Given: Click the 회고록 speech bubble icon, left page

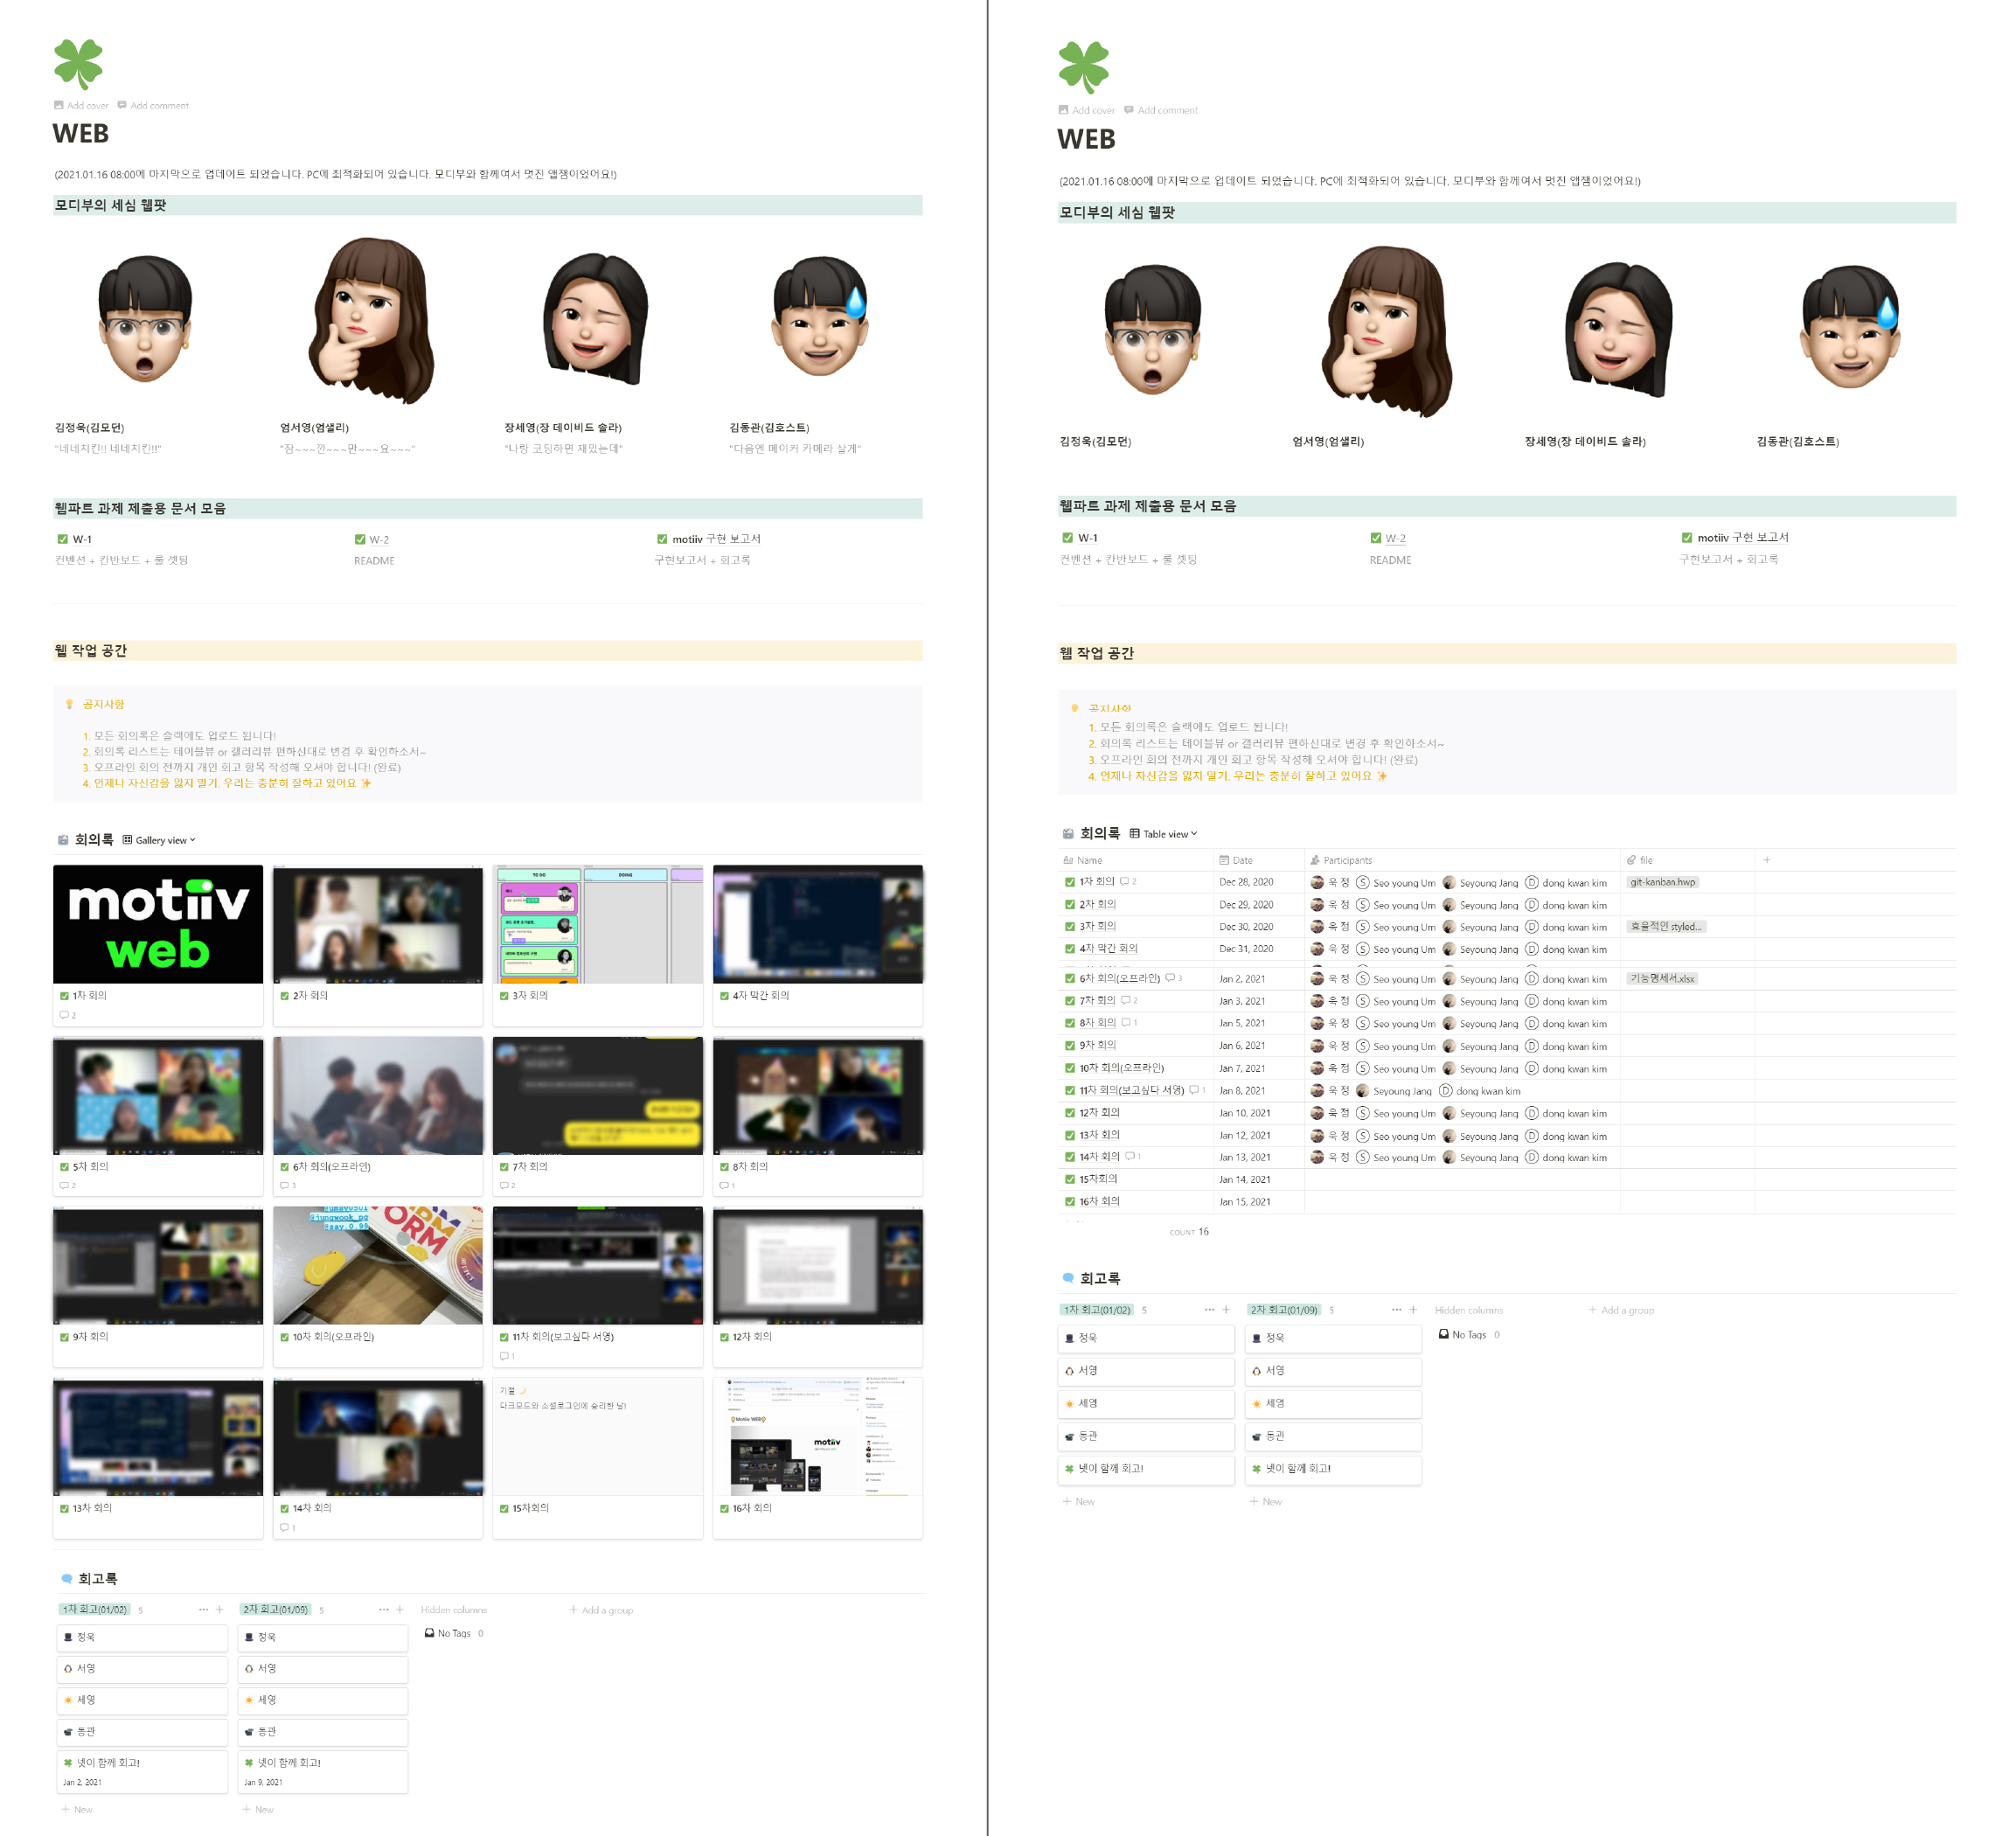Looking at the screenshot, I should click(67, 1579).
